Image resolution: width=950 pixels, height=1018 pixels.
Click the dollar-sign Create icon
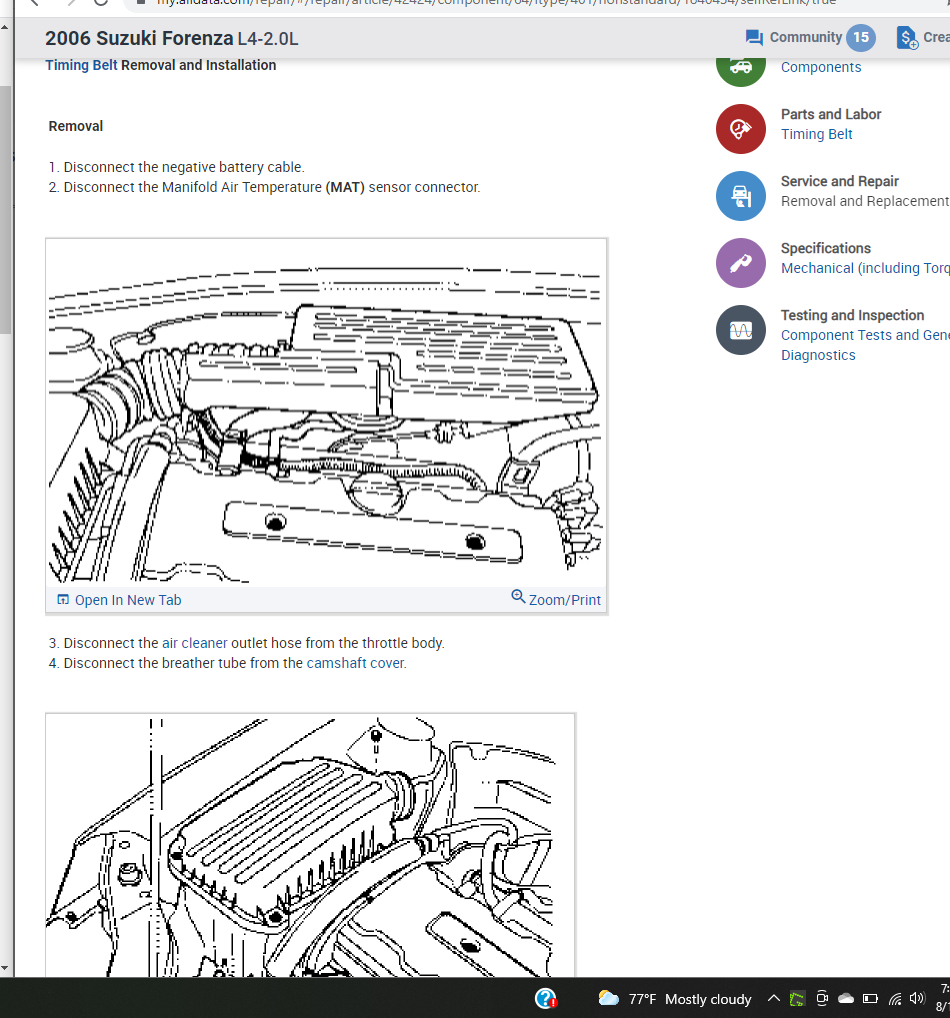click(x=907, y=38)
